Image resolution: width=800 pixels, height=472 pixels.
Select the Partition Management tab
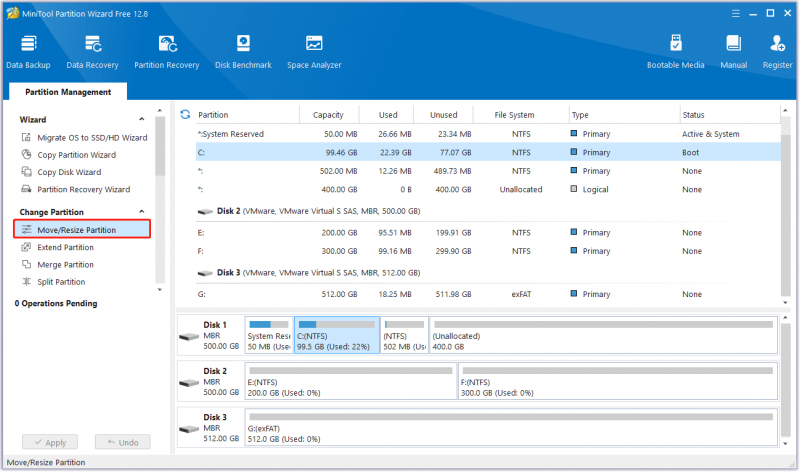coord(68,92)
